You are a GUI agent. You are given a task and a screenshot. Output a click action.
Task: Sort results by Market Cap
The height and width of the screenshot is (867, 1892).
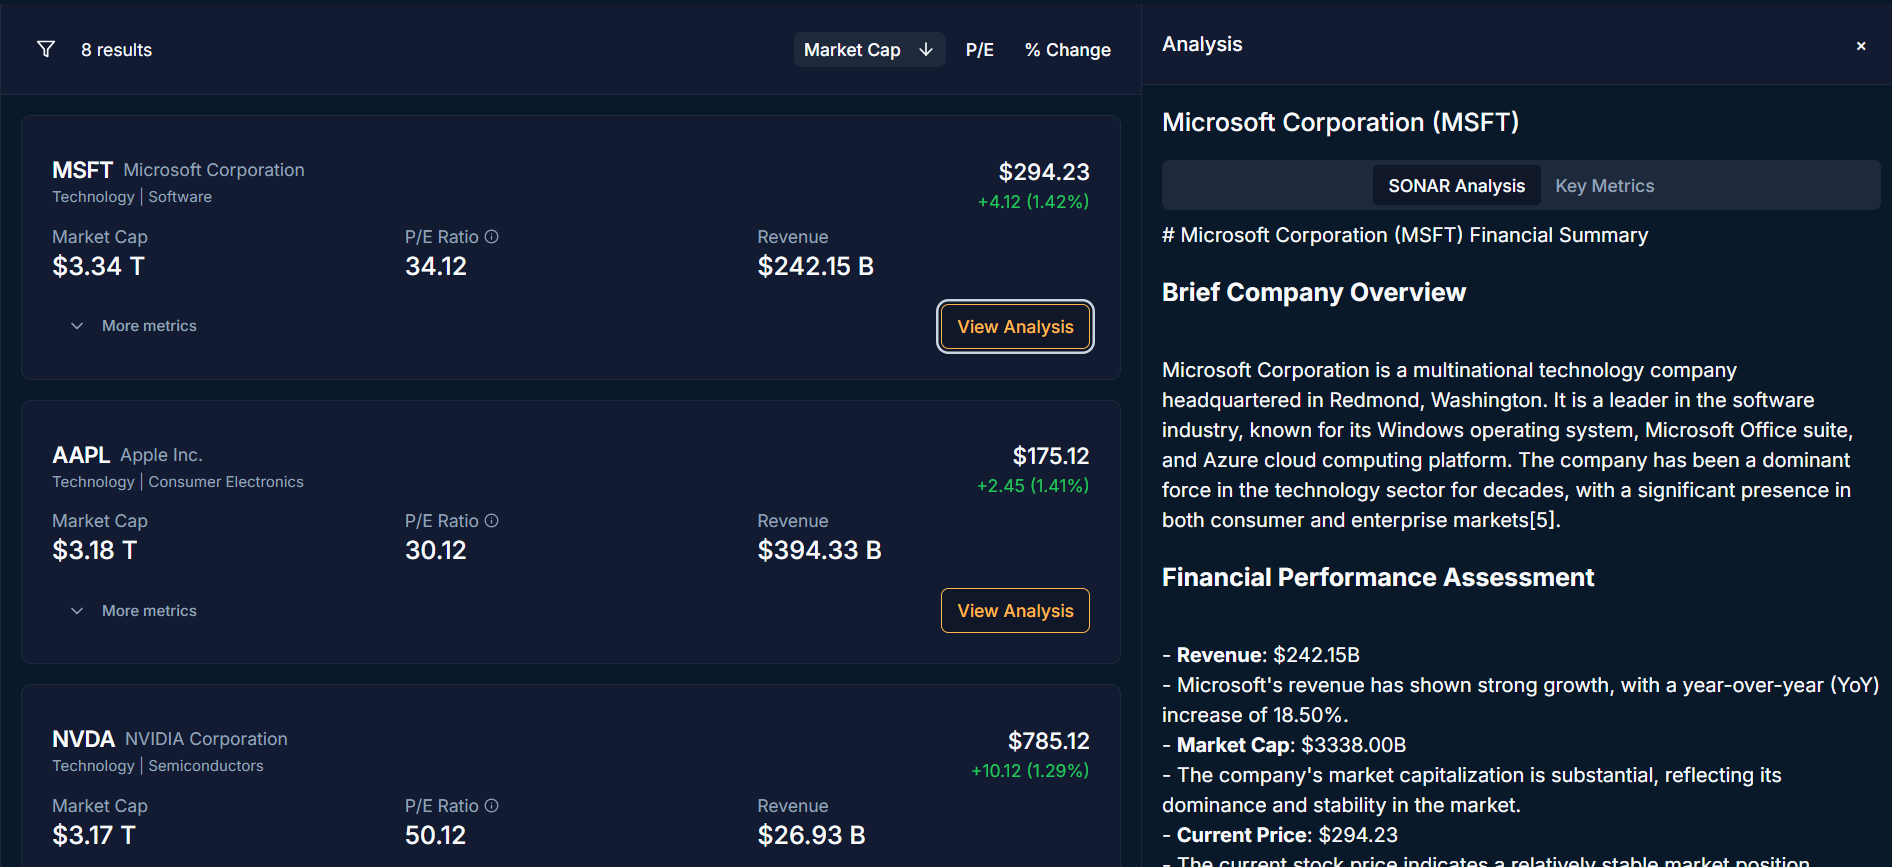pos(853,50)
